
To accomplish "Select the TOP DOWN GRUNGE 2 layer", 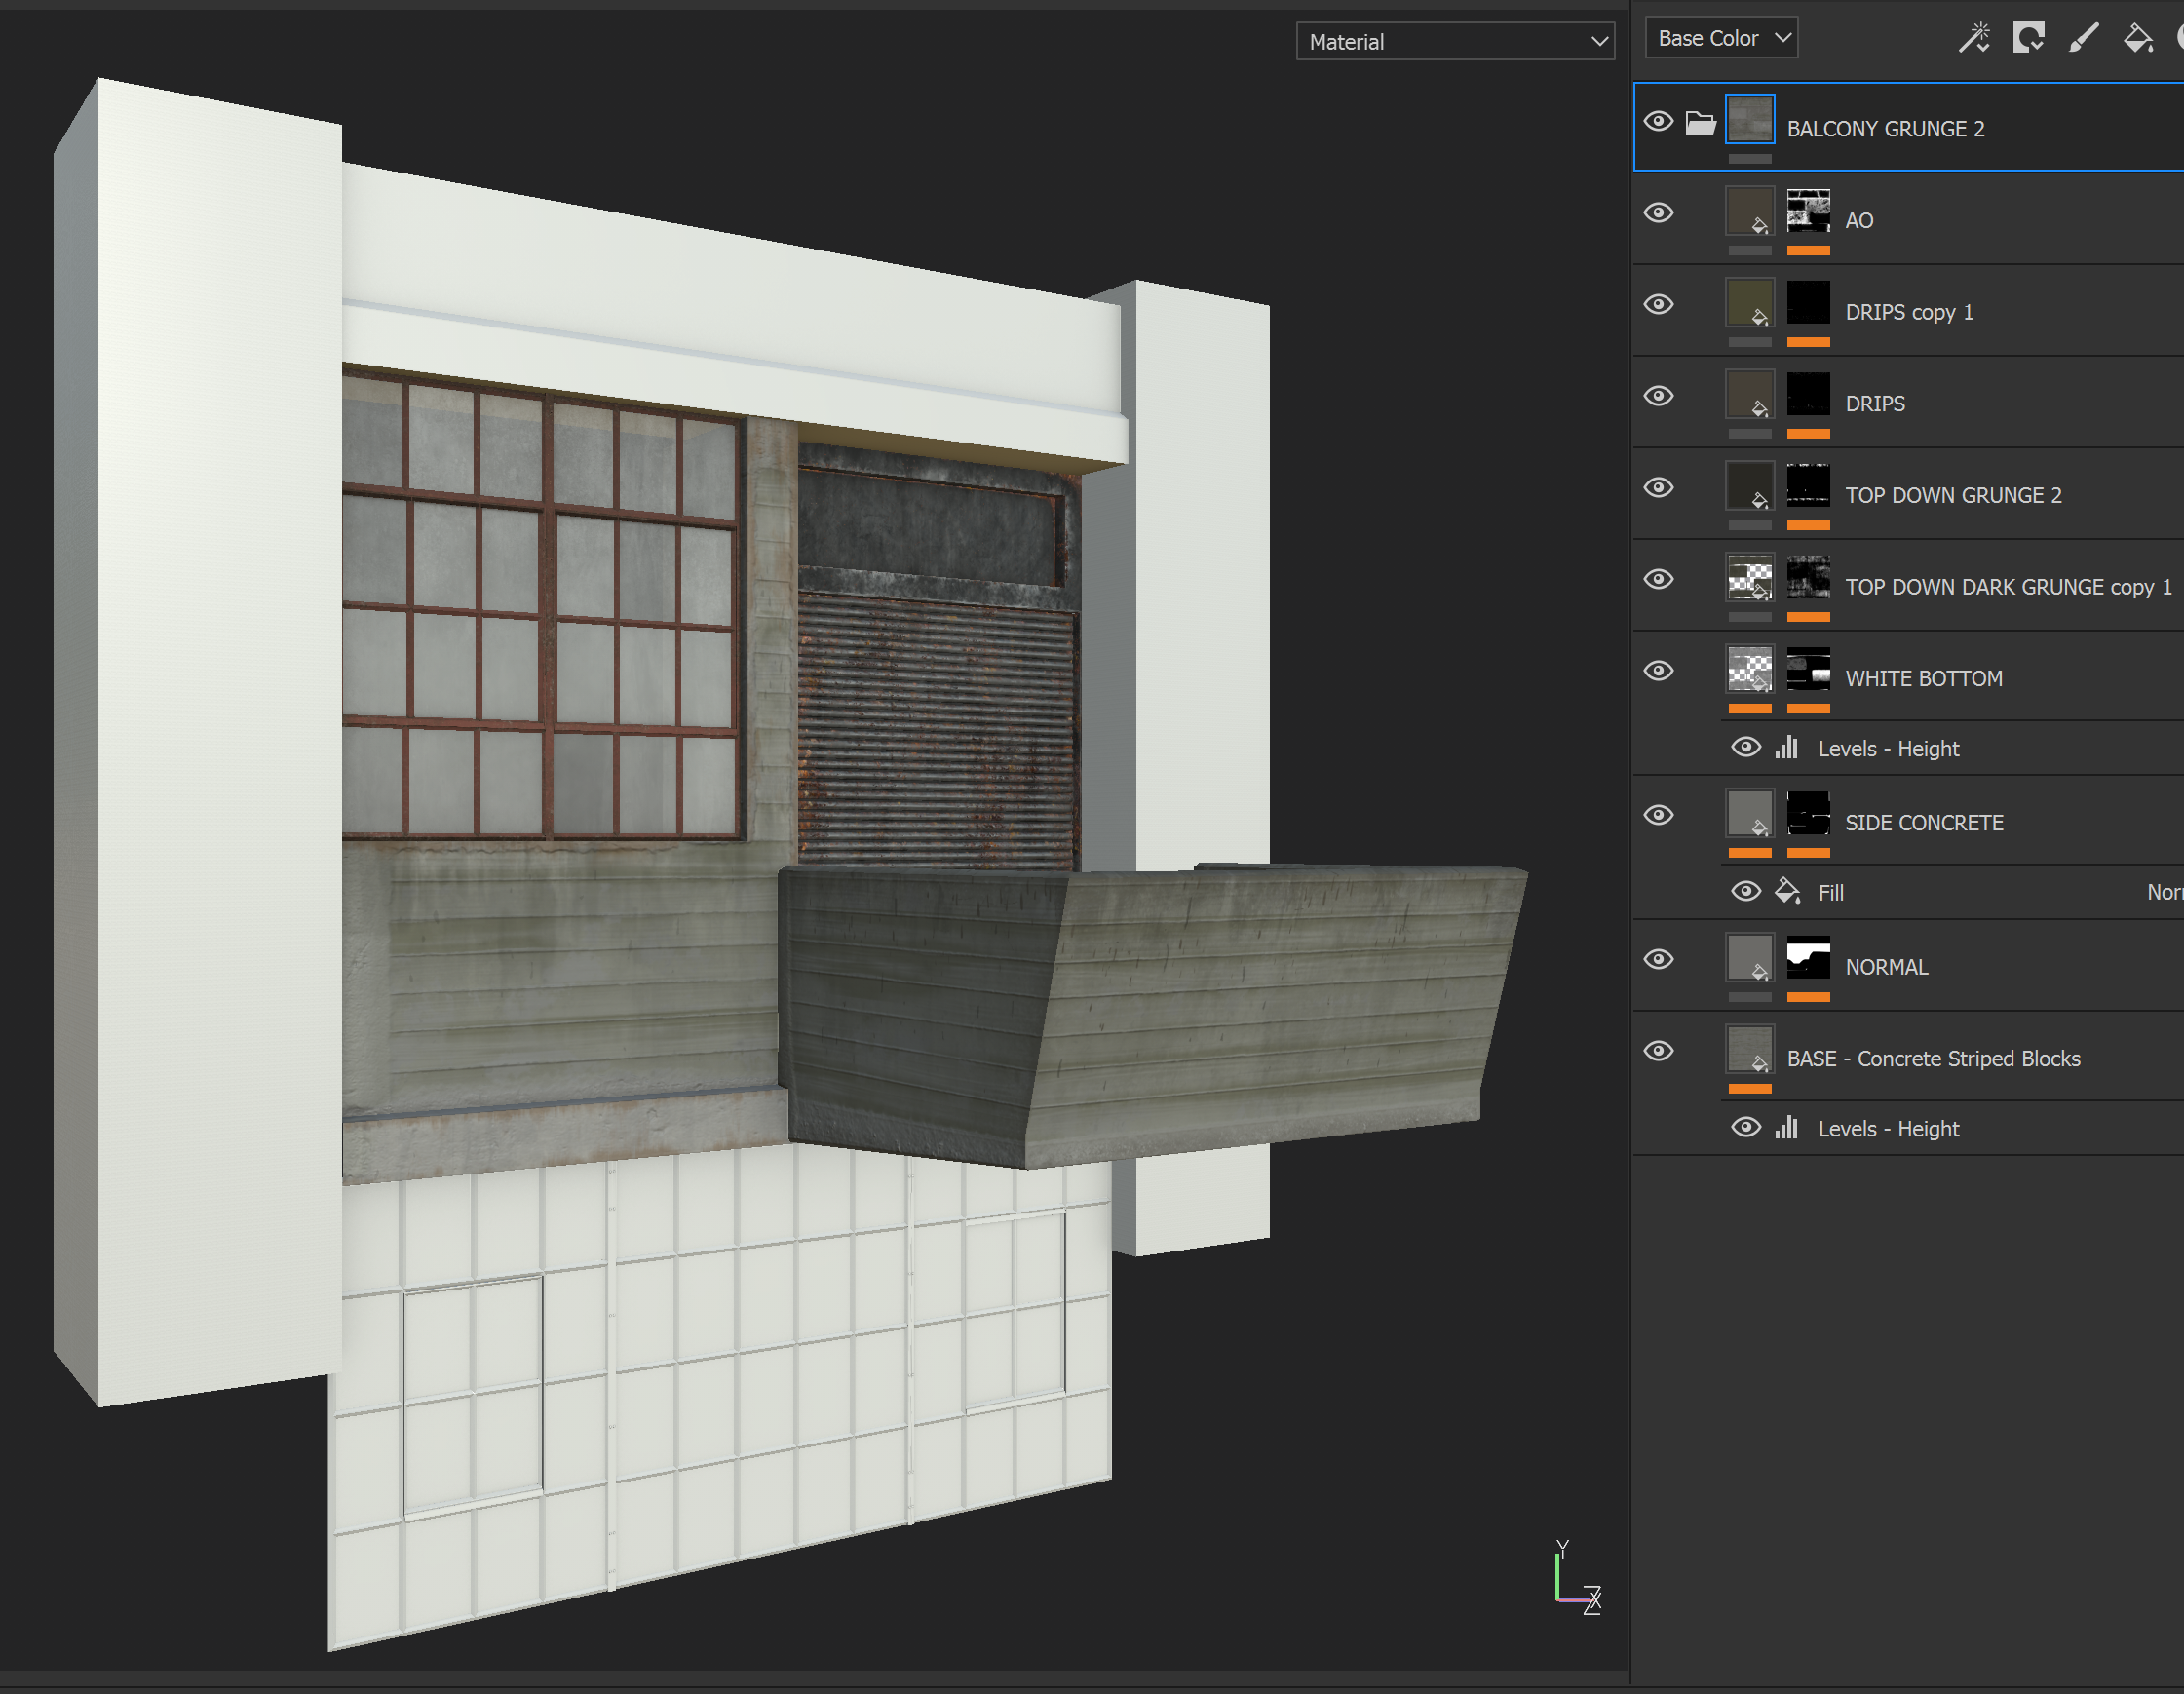I will pos(1953,495).
